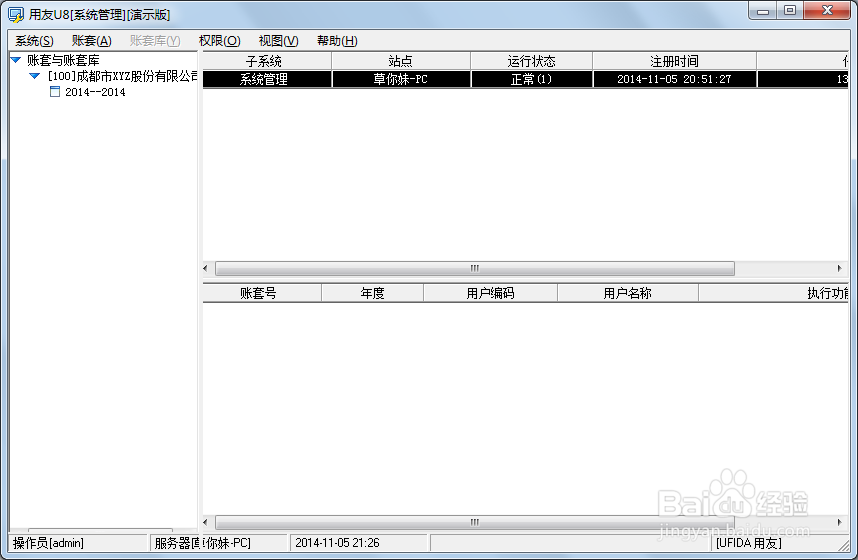
Task: Open the 账套(A) menu
Action: click(91, 41)
